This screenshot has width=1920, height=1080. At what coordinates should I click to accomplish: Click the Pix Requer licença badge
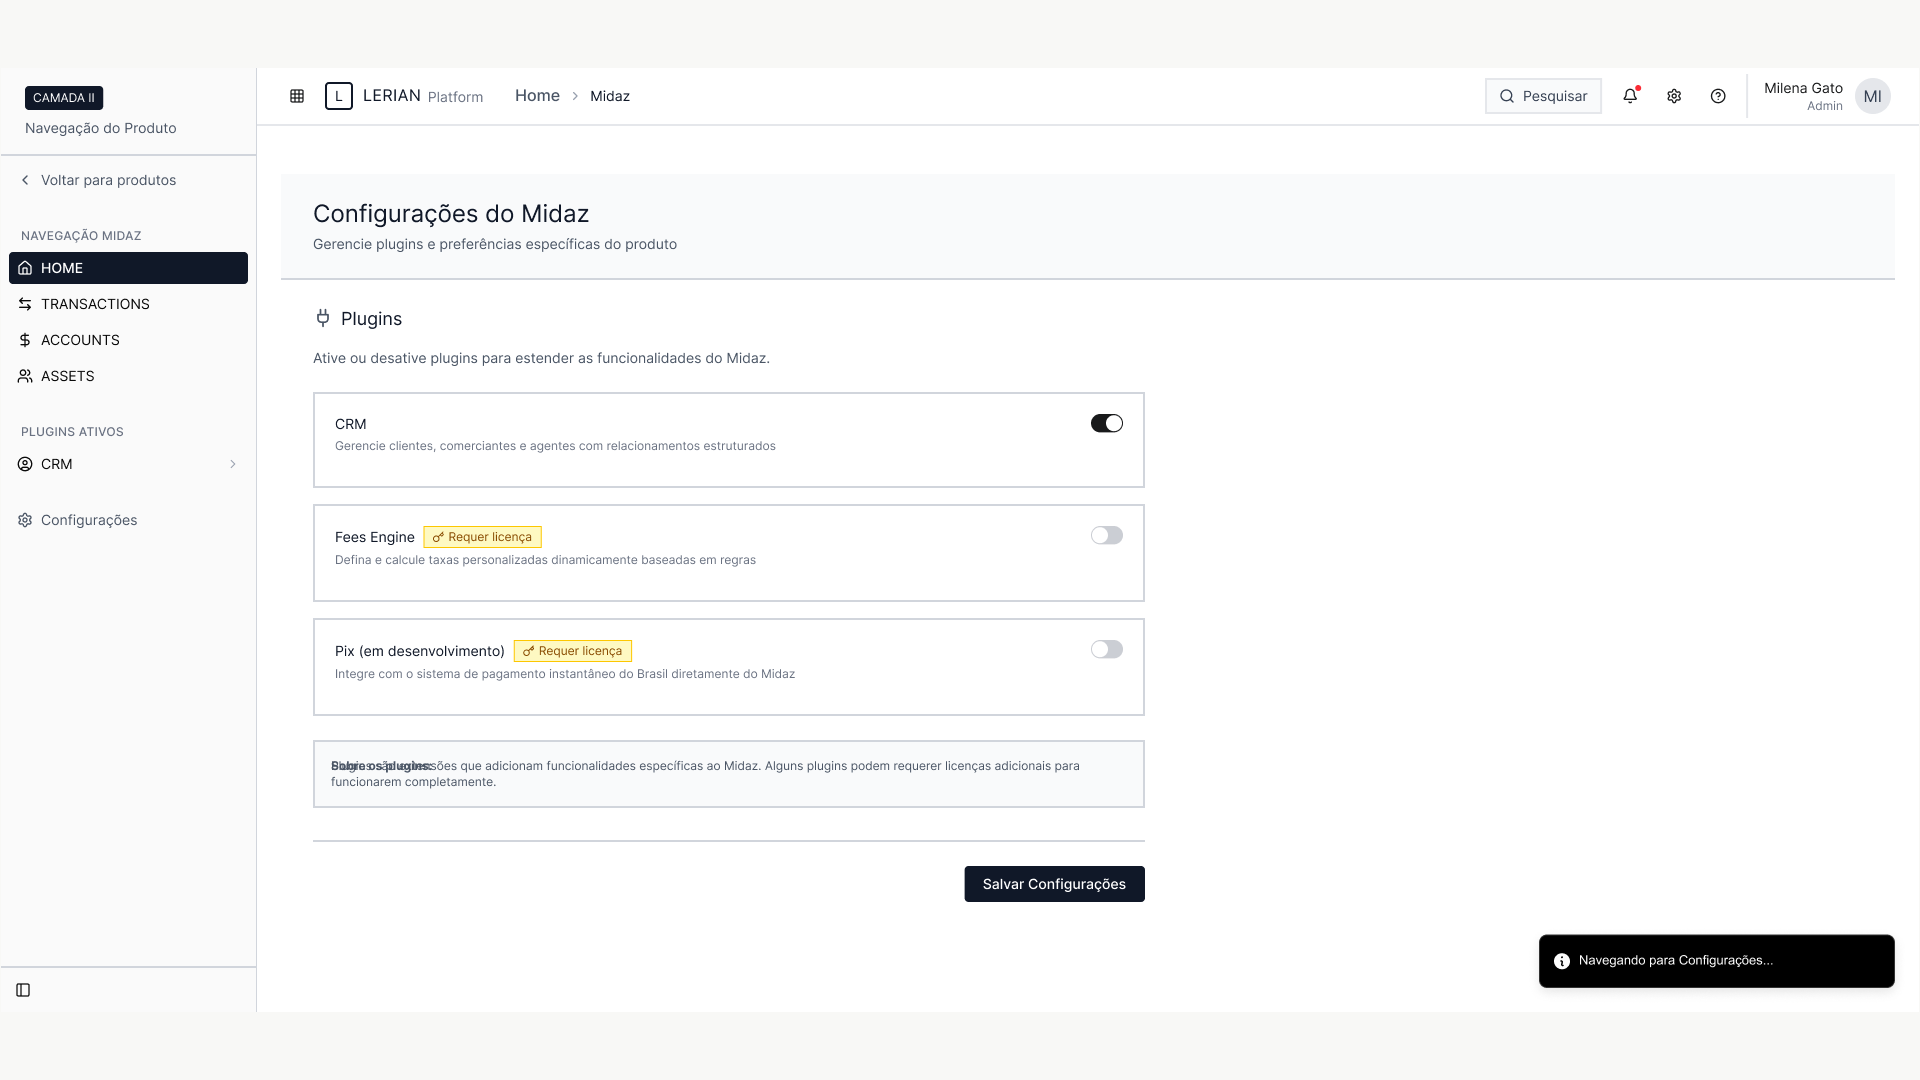[573, 651]
